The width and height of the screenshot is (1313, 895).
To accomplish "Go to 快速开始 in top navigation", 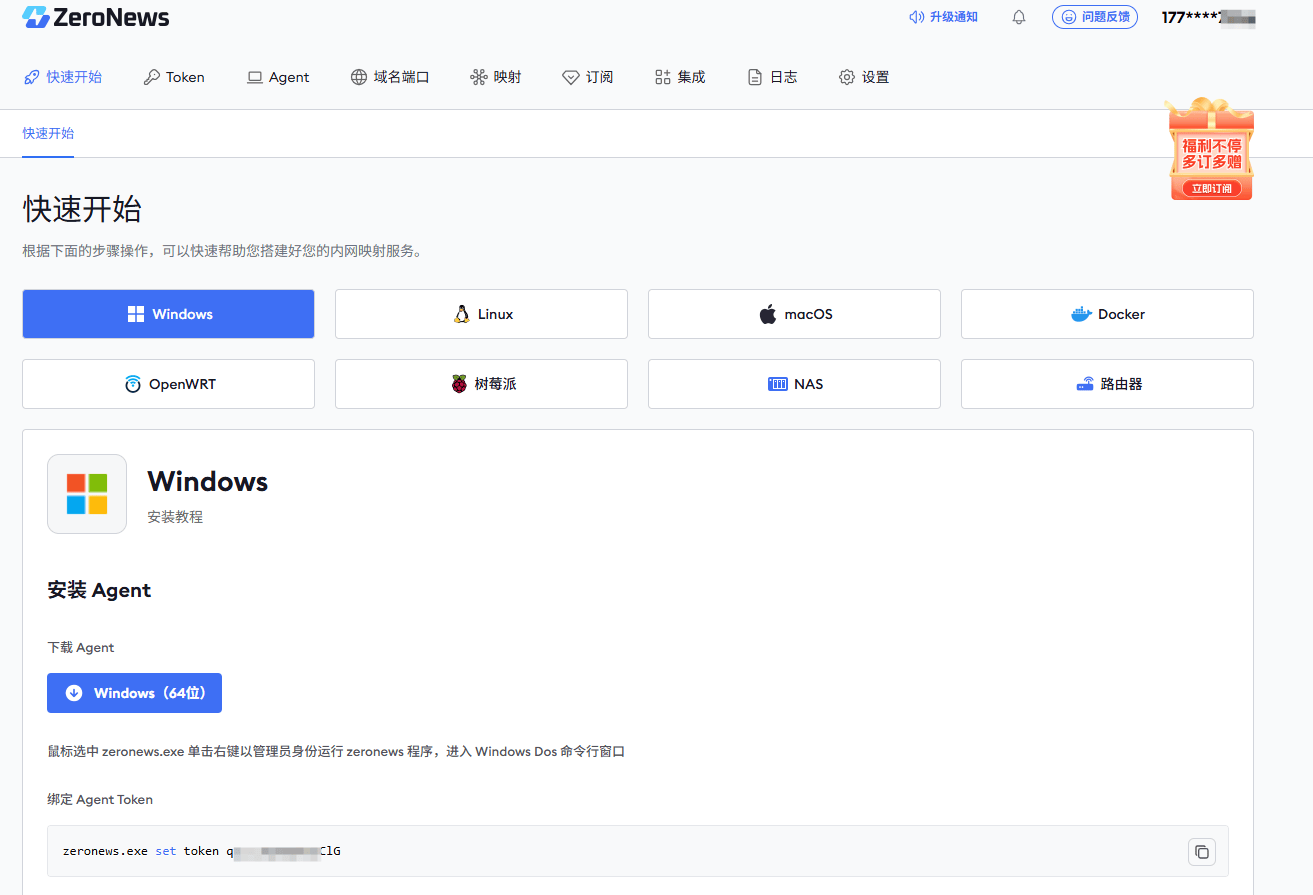I will (62, 77).
